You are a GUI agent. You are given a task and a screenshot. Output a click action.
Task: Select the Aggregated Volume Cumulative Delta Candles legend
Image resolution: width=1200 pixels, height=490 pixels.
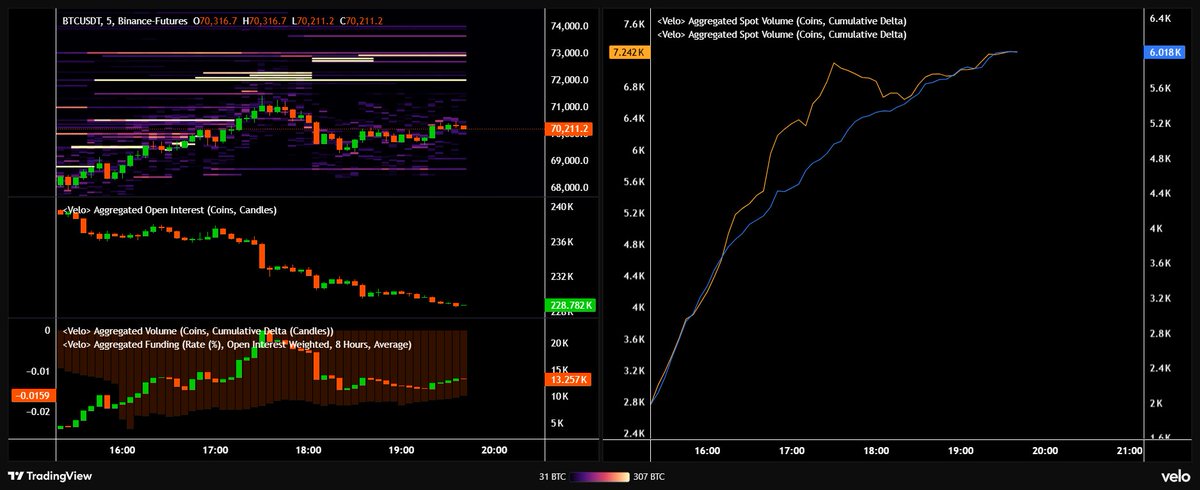(197, 330)
